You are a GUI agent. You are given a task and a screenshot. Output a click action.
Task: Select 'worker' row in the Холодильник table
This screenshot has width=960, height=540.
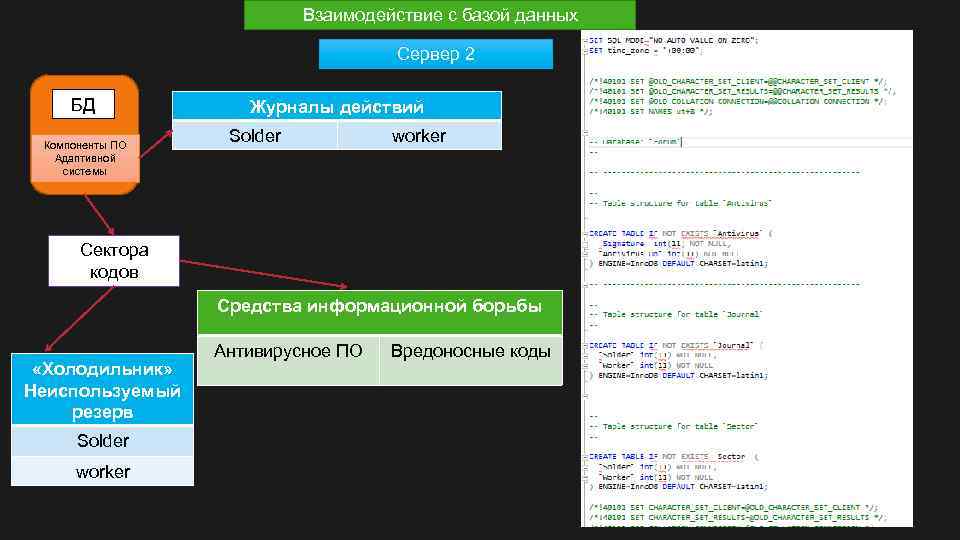102,471
